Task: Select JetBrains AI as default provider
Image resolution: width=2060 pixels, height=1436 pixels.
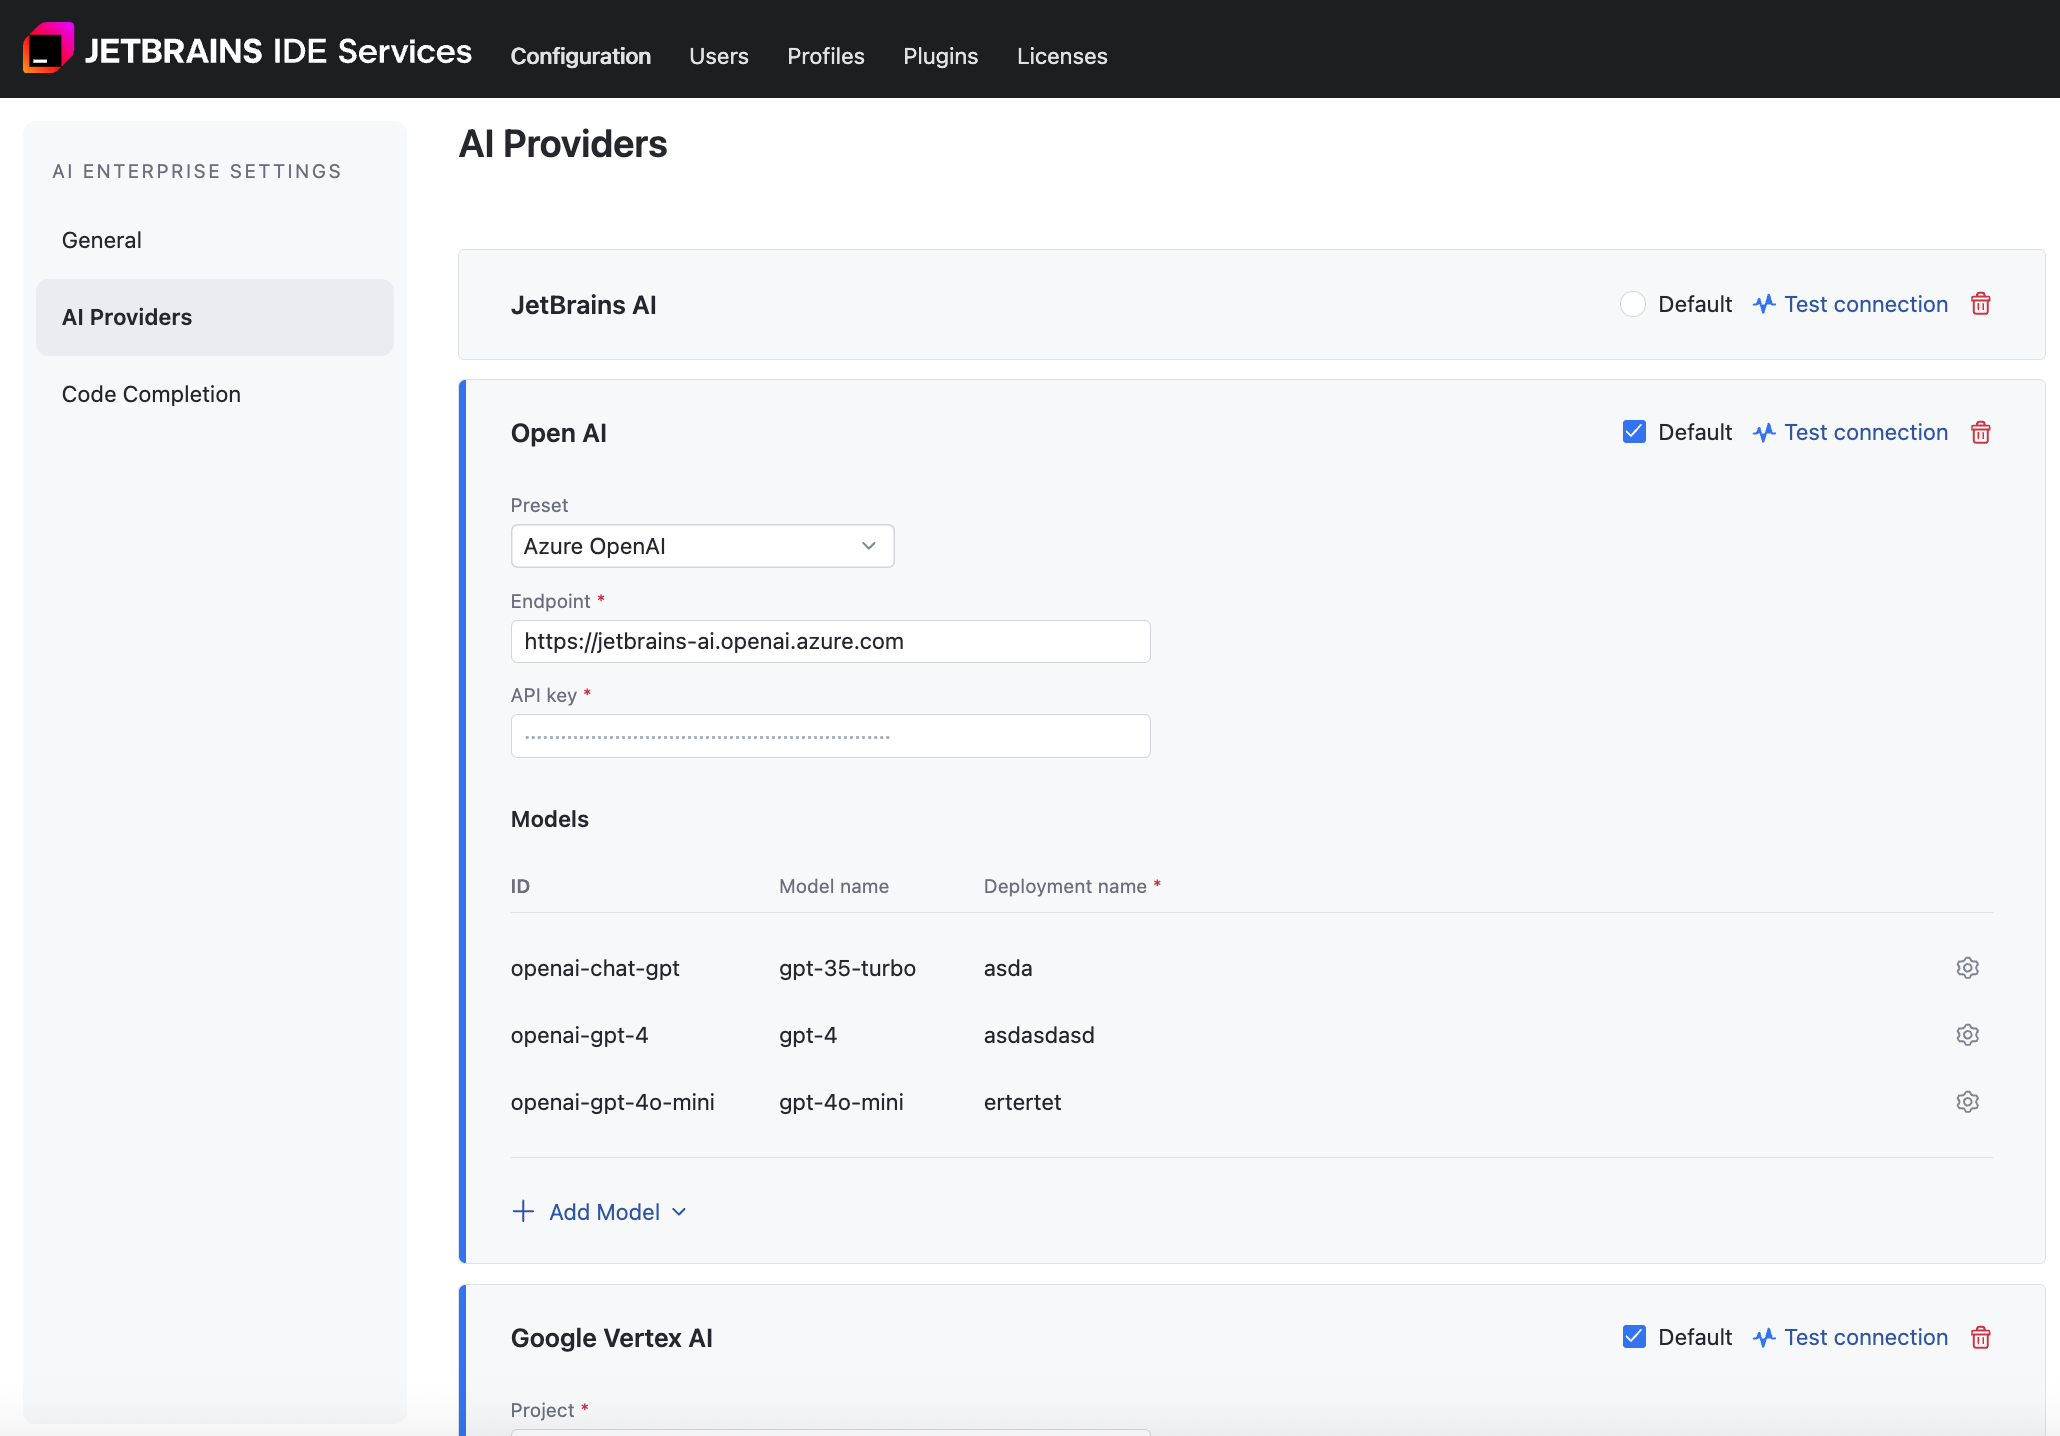Action: [1632, 304]
